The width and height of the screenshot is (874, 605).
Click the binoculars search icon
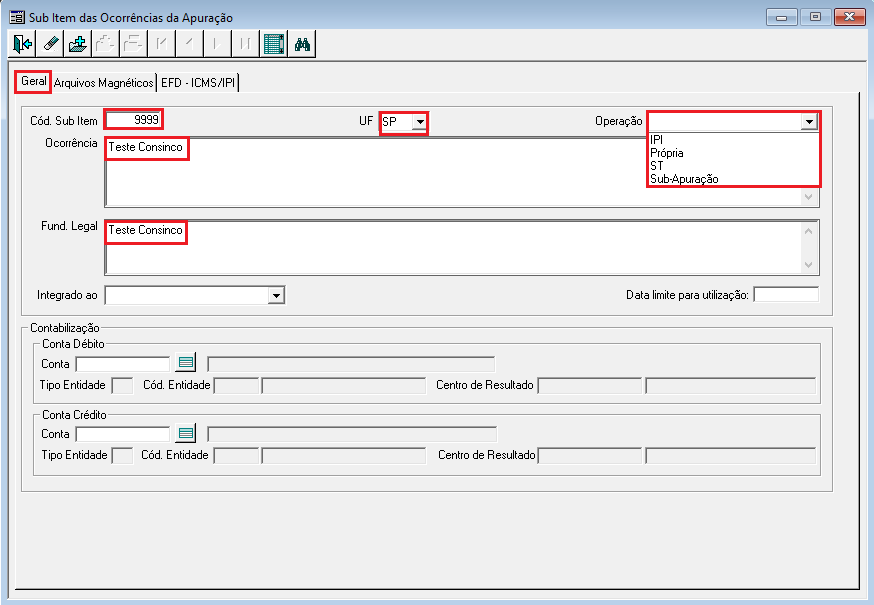(x=302, y=44)
